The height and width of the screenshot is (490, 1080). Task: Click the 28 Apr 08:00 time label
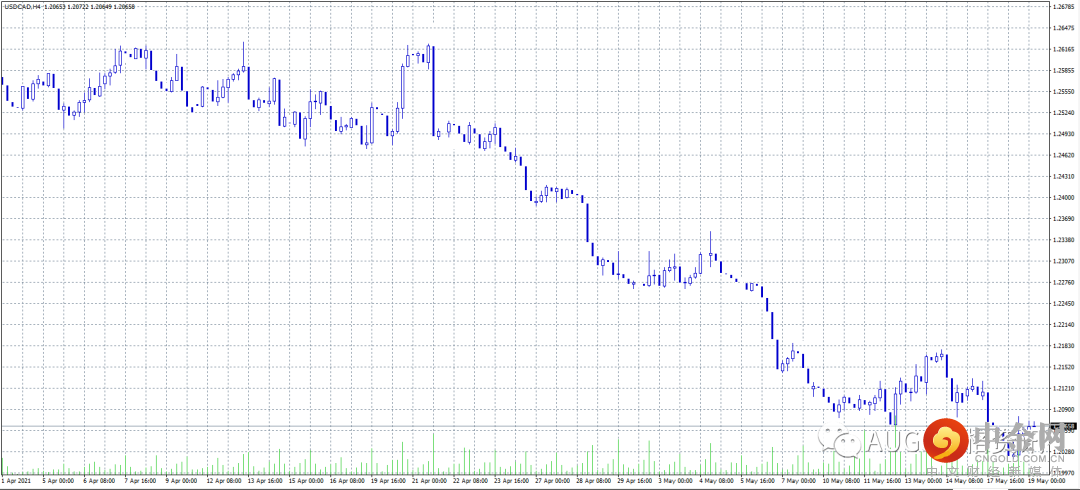pyautogui.click(x=594, y=480)
